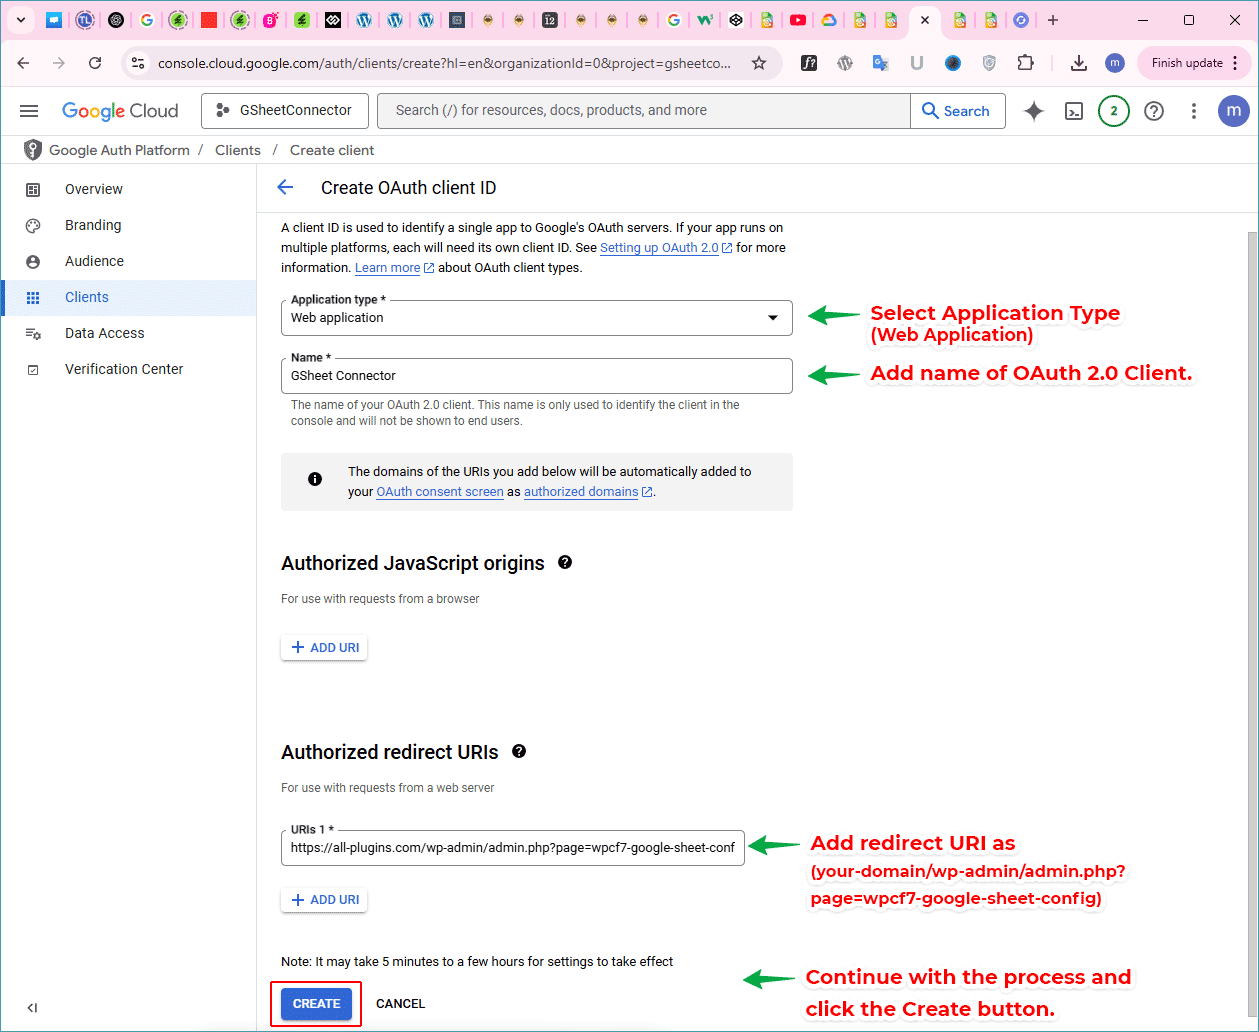Open the tab search dropdown arrow
1259x1032 pixels.
point(20,20)
